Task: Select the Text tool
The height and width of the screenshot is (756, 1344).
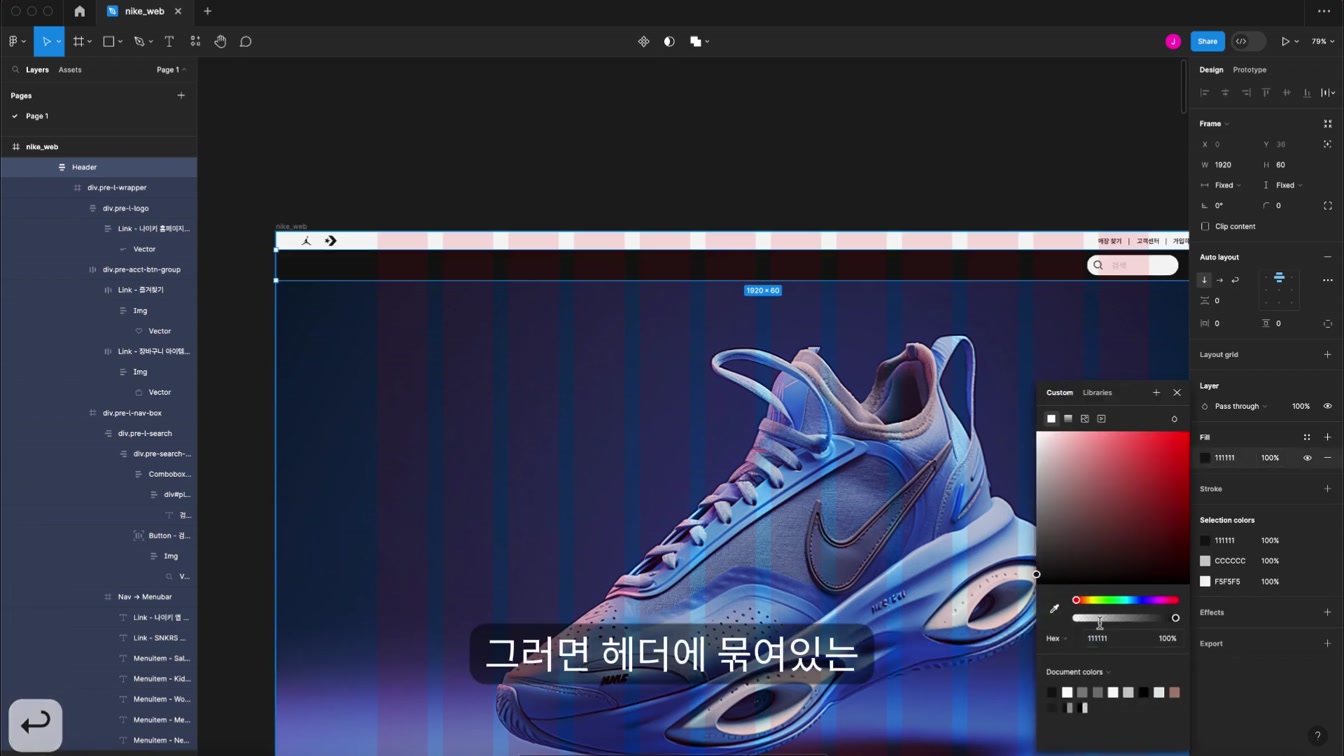Action: [x=169, y=41]
